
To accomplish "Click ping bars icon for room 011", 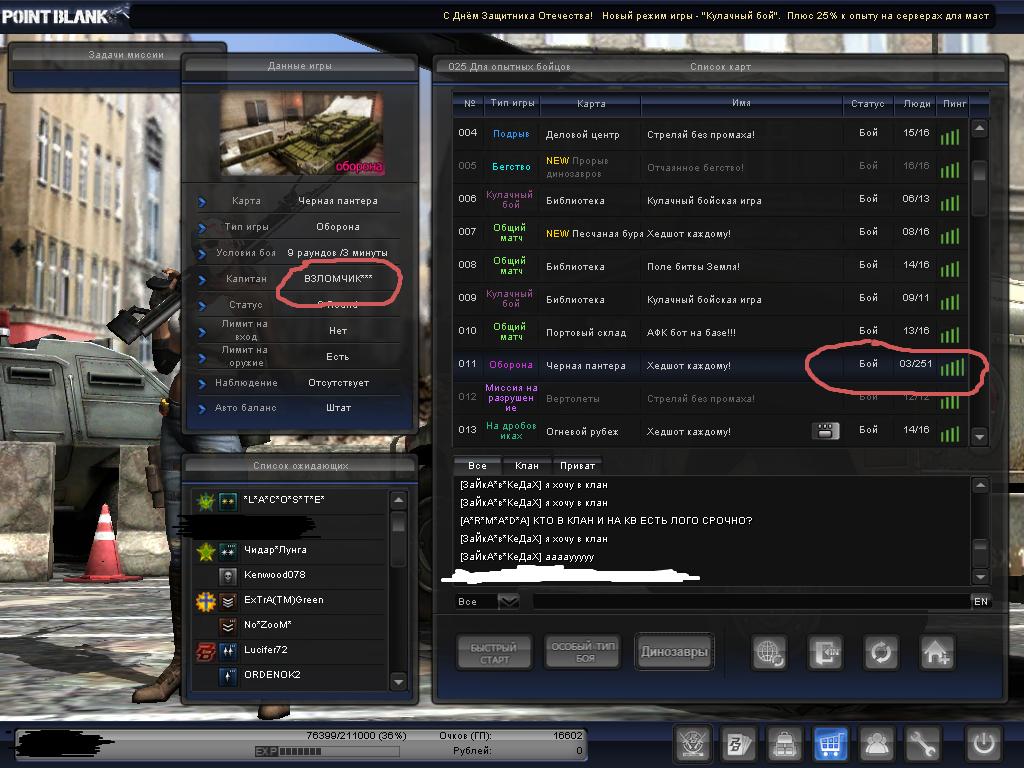I will pyautogui.click(x=952, y=367).
